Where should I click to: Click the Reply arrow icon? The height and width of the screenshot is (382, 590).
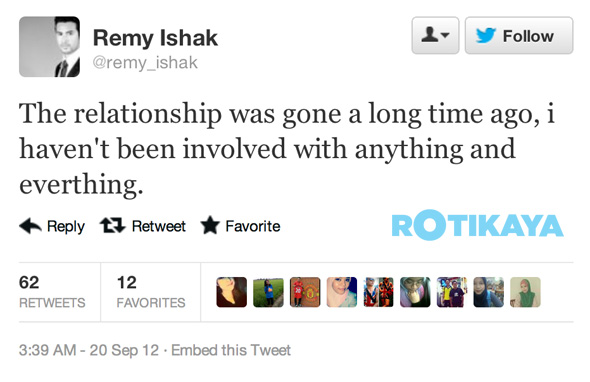click(x=30, y=226)
